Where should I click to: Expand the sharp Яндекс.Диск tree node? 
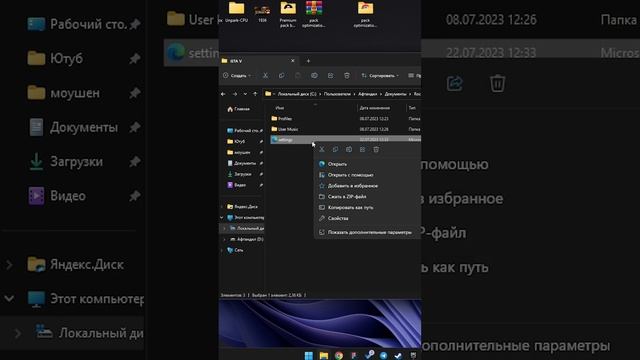(223, 207)
